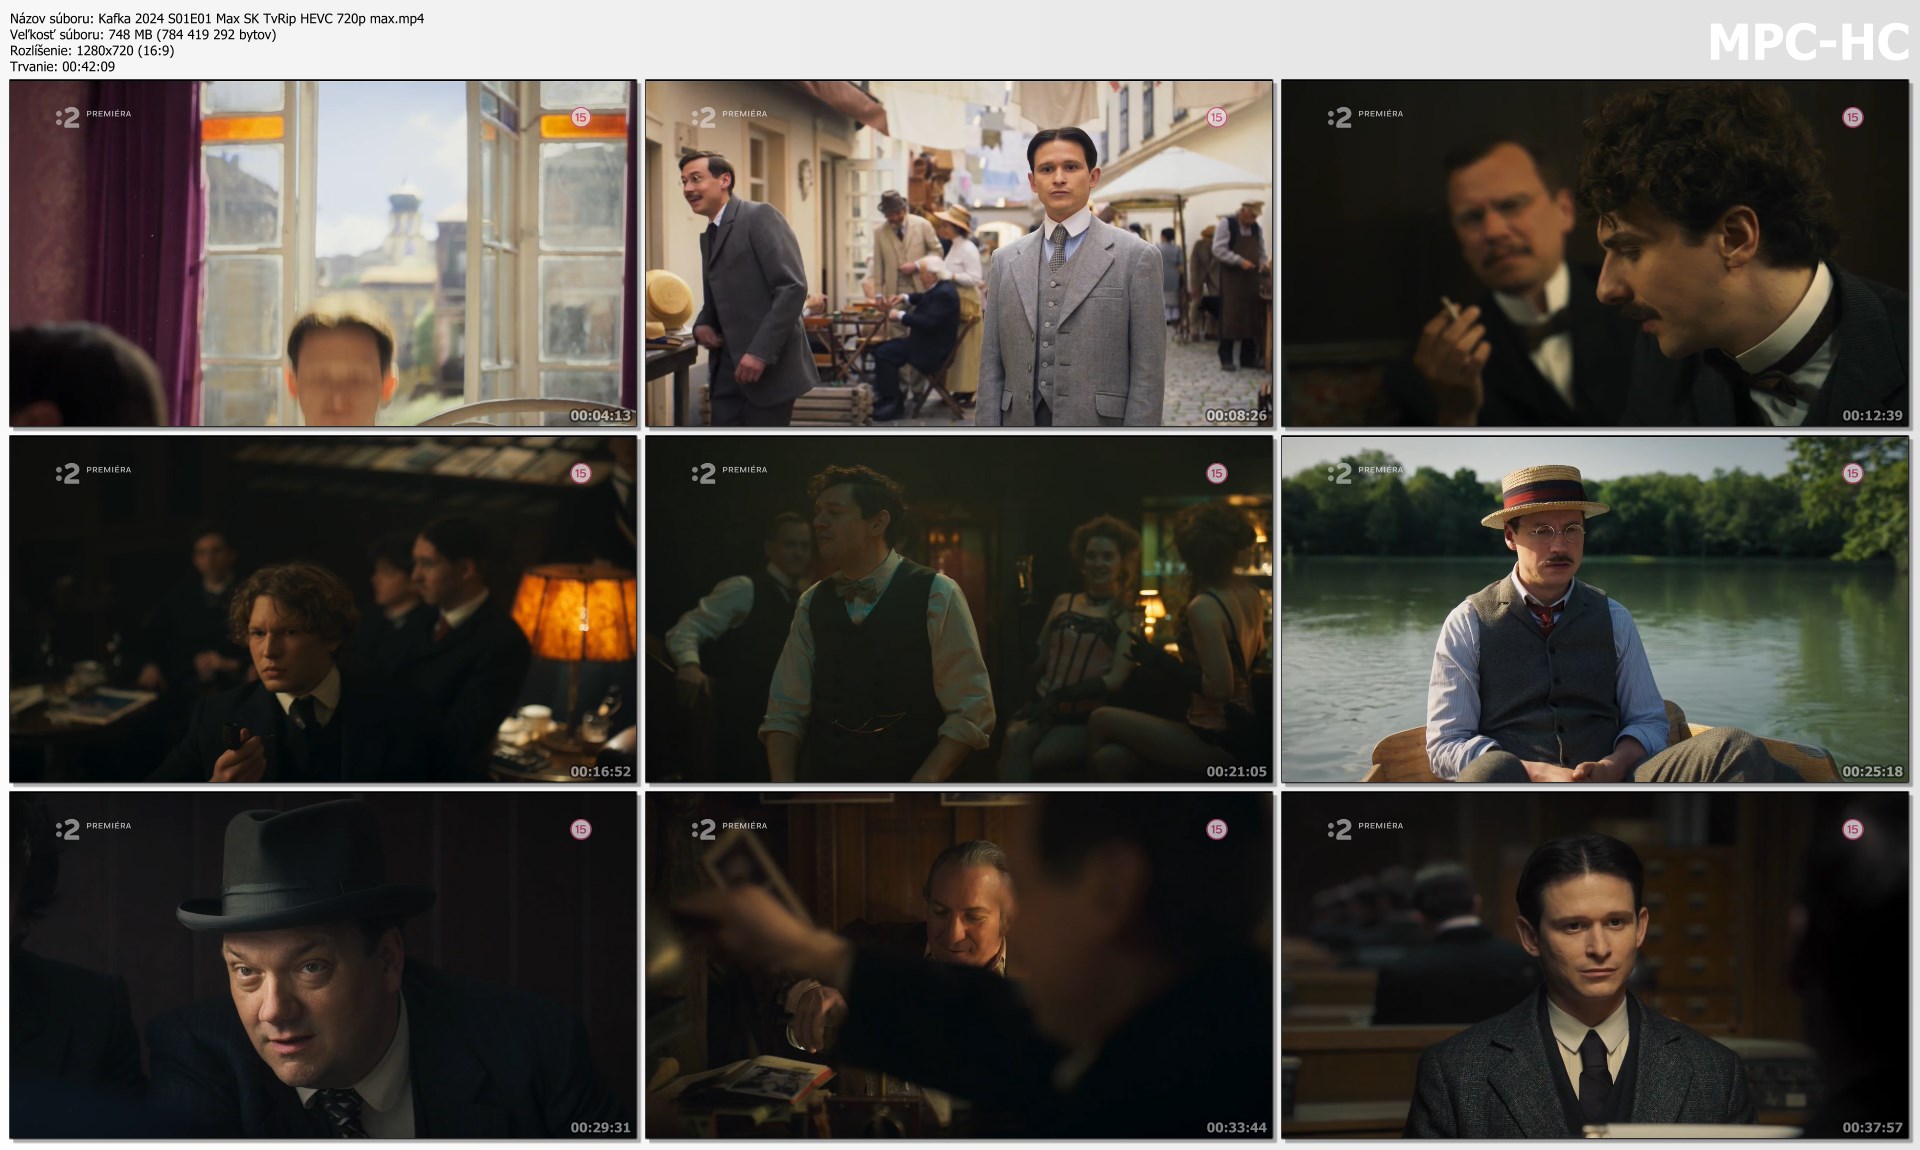Select the duration line 00:42:09
The image size is (1920, 1150).
tap(62, 66)
